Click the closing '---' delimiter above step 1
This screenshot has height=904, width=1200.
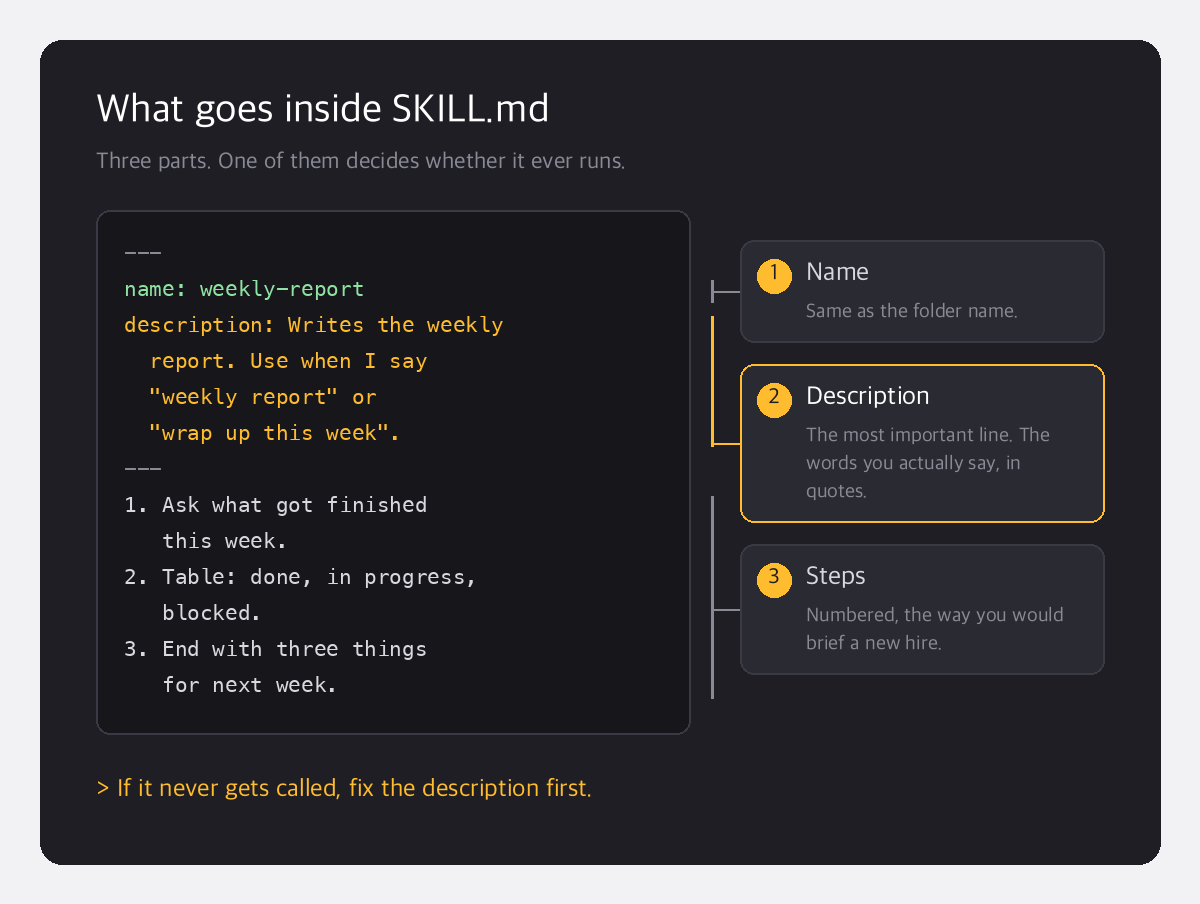tap(142, 469)
